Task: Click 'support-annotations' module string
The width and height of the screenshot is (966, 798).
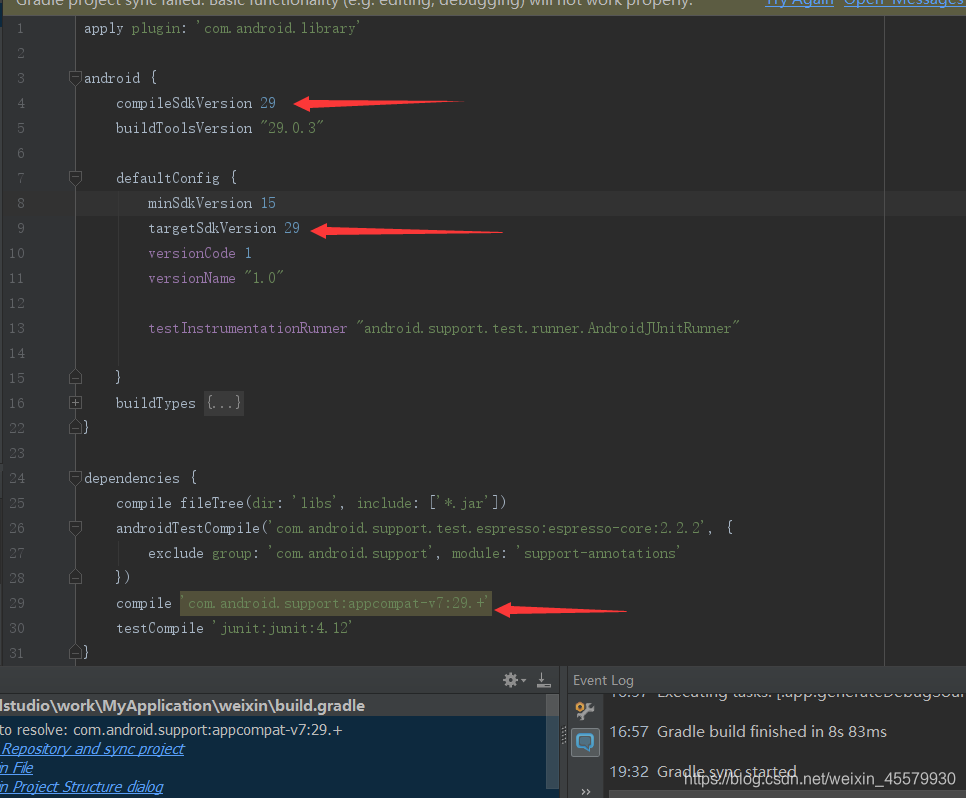Action: (x=598, y=553)
